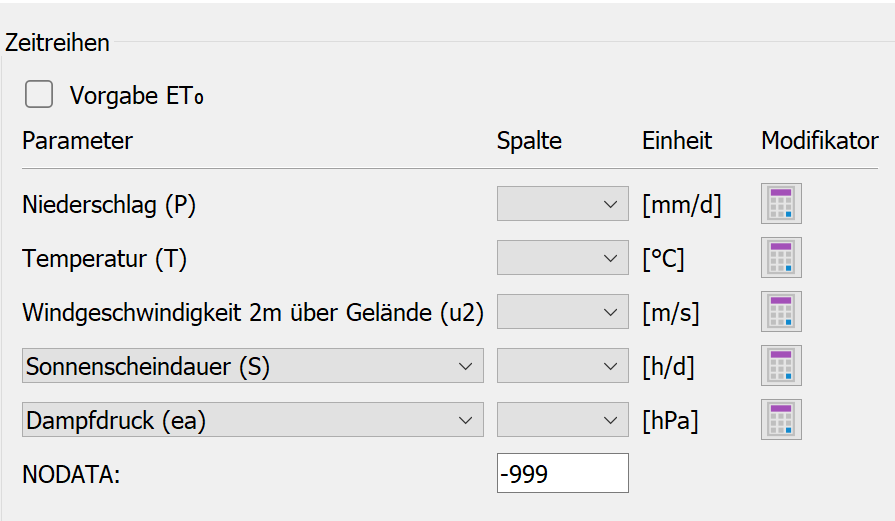Expand the column dropdown in the [hPa] row
Image resolution: width=895 pixels, height=521 pixels.
click(x=562, y=420)
